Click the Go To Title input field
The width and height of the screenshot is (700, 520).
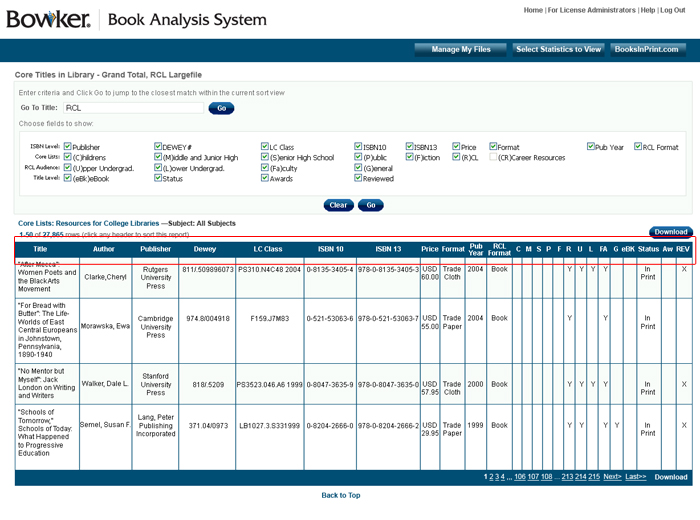coord(133,108)
